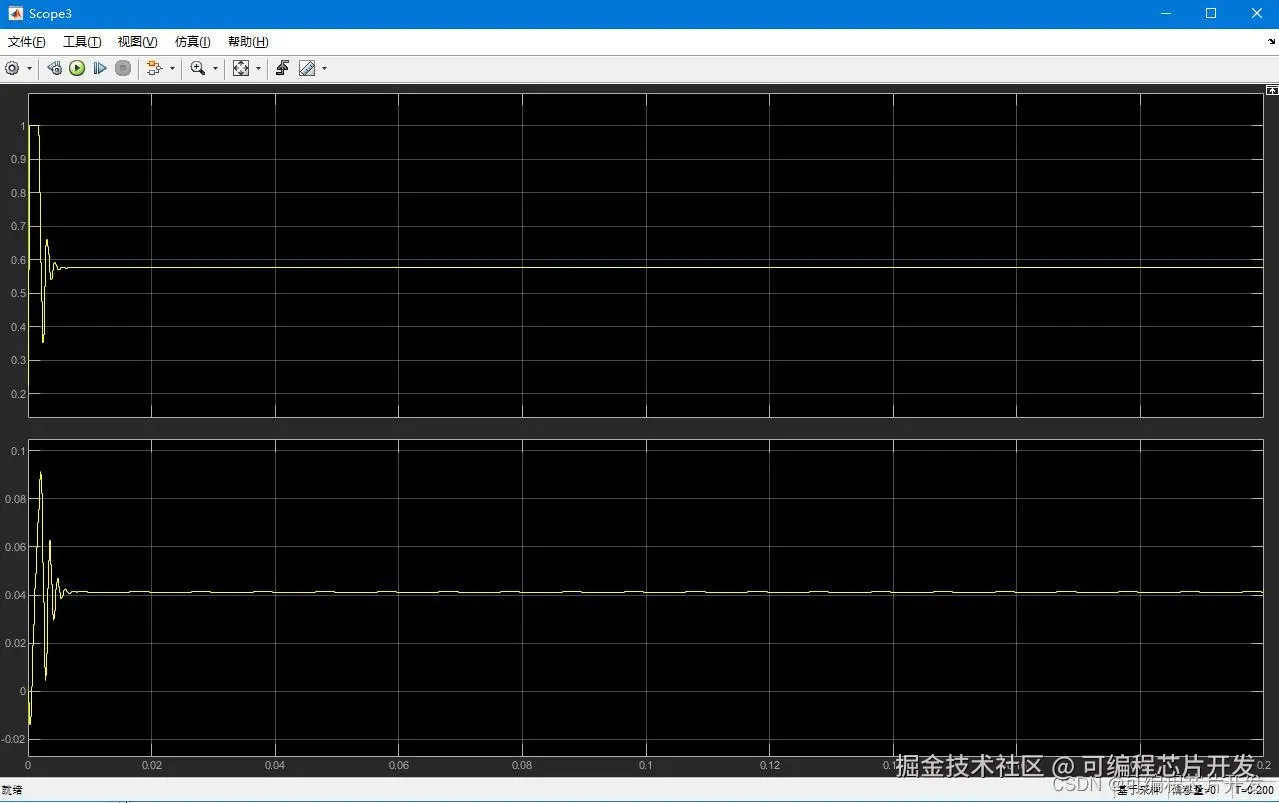Open the 工具(T) menu
The image size is (1279, 803).
pos(82,41)
